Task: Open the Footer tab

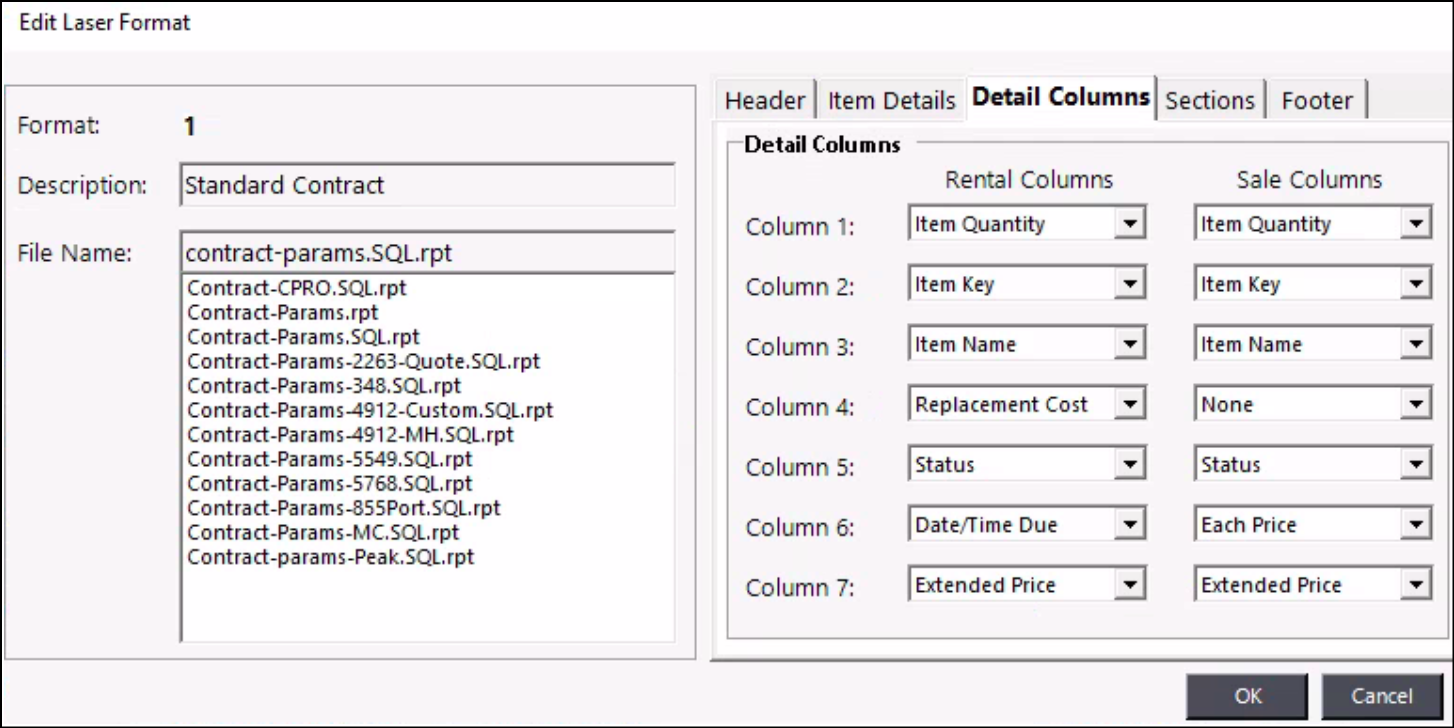Action: 1316,100
